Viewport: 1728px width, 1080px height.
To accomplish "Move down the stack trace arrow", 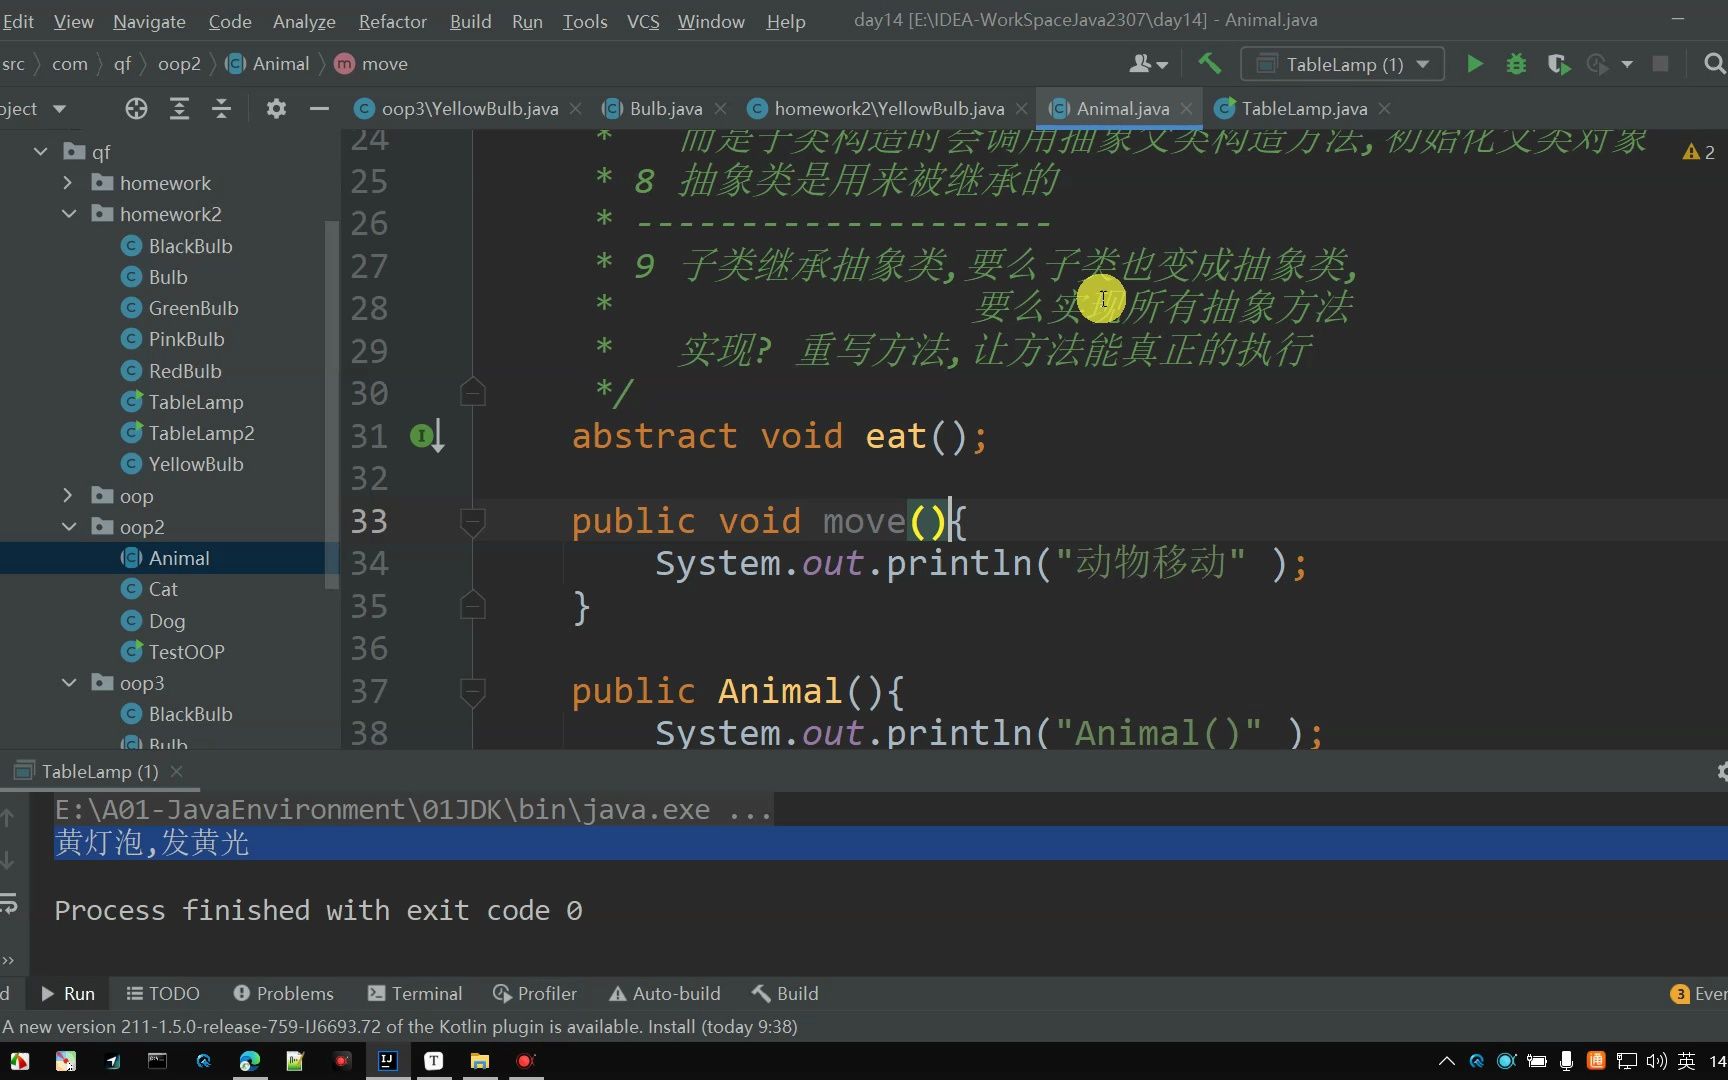I will click(8, 860).
